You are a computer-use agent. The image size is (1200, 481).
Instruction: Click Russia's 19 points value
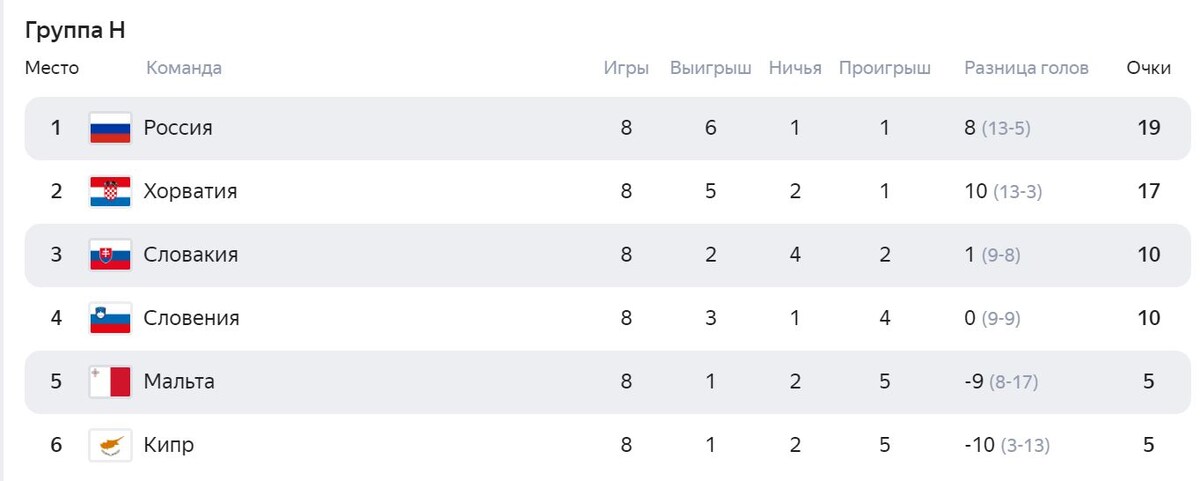pos(1148,128)
